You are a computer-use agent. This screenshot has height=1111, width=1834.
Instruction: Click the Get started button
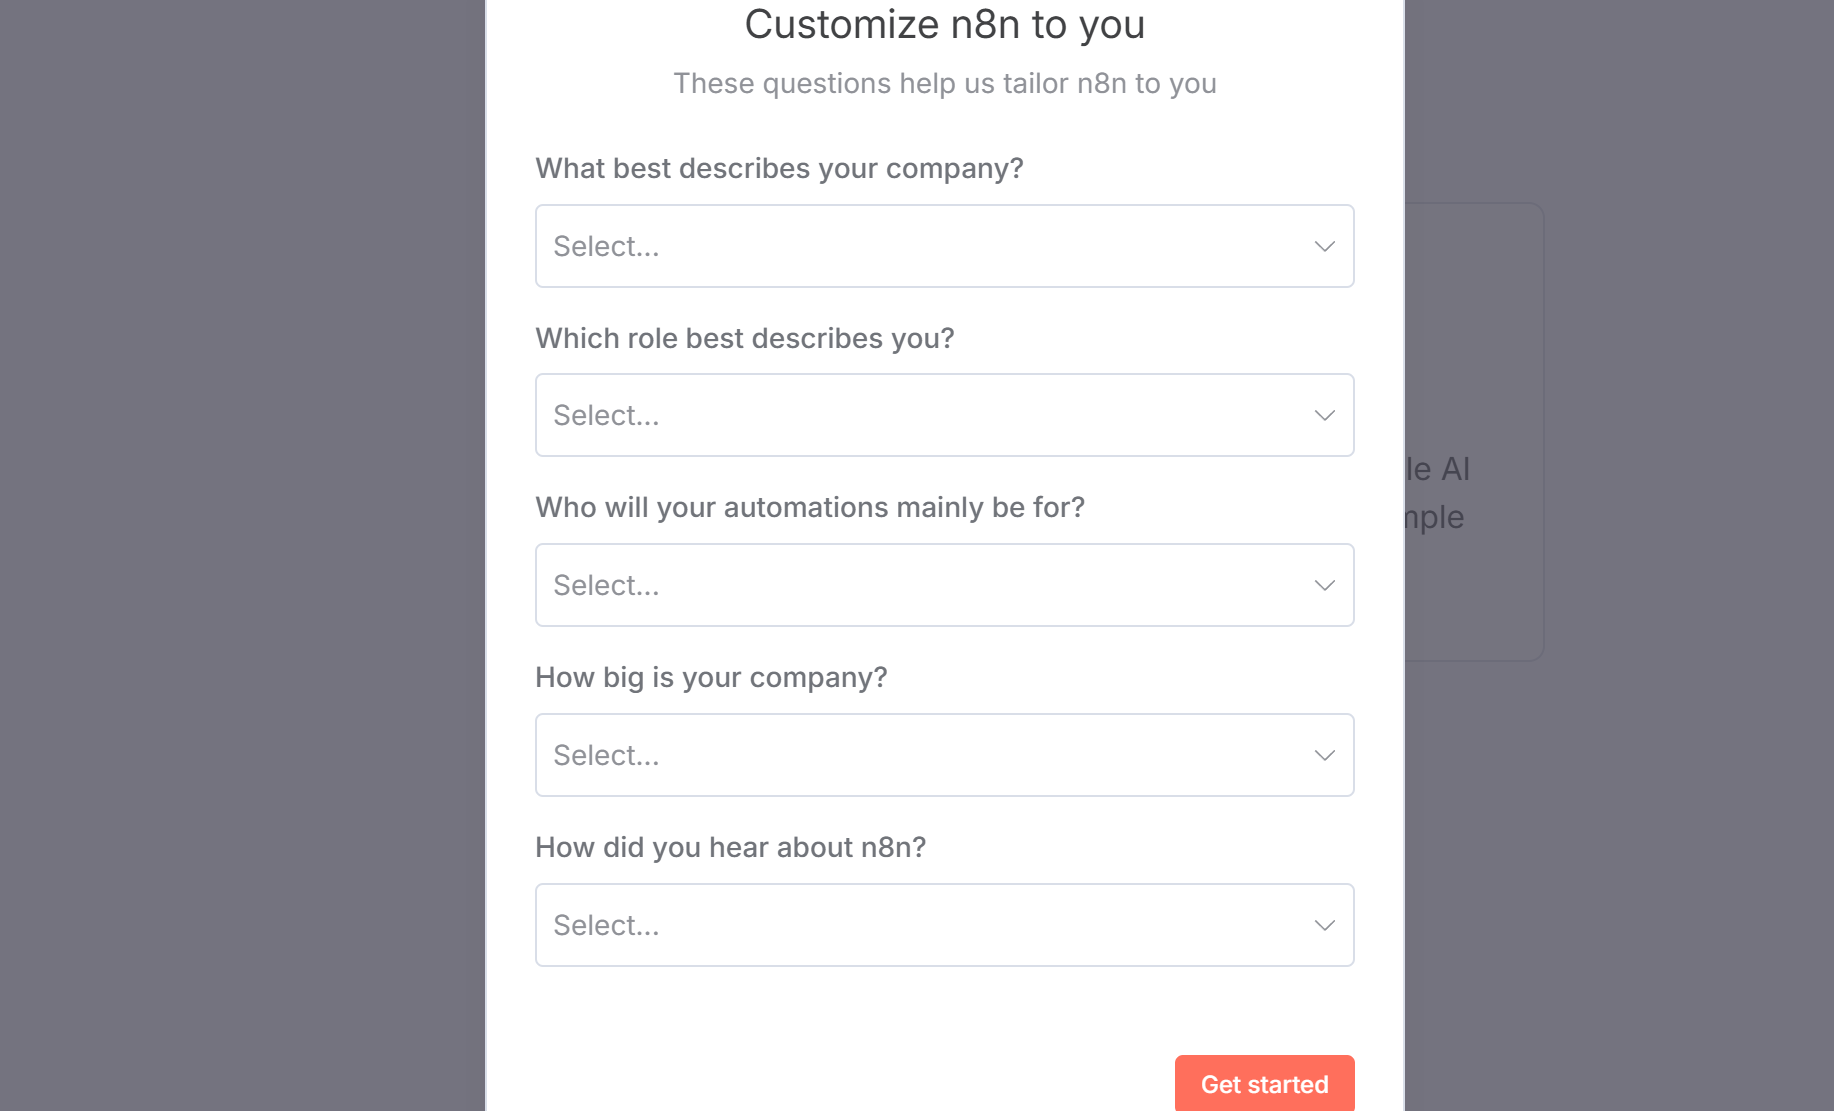click(1264, 1084)
